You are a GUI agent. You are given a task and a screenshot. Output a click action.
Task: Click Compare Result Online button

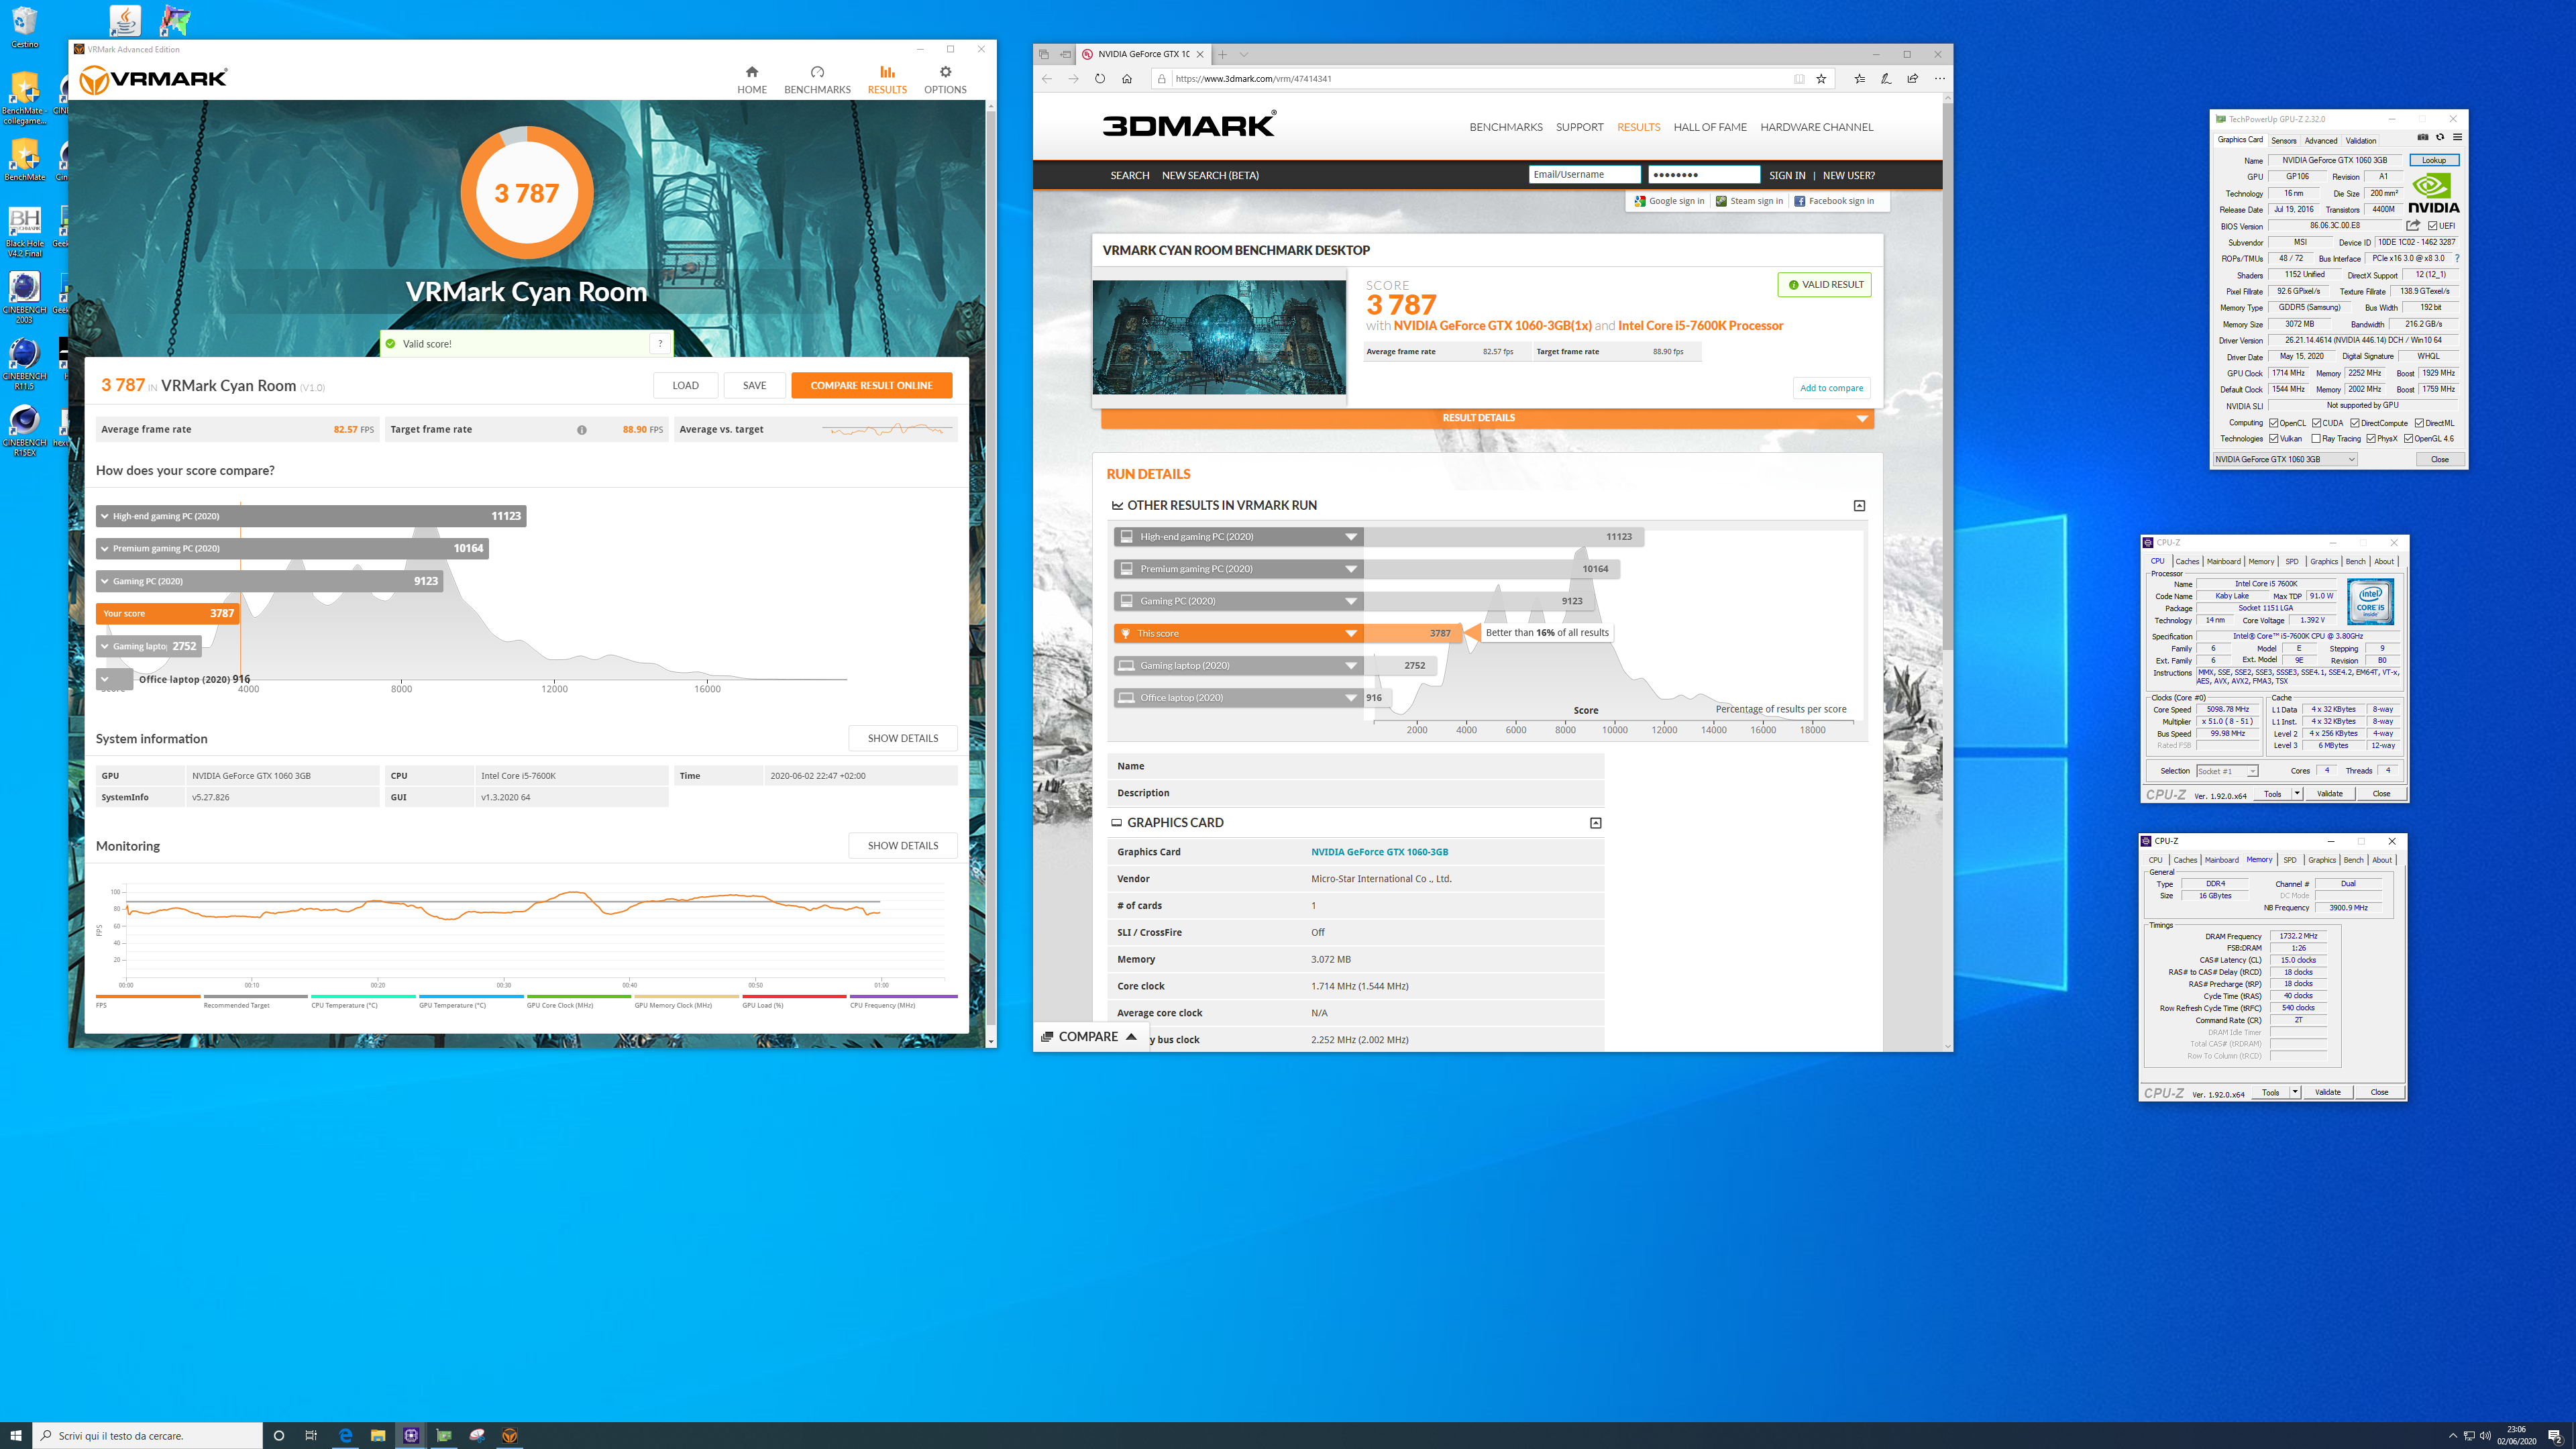(x=871, y=385)
